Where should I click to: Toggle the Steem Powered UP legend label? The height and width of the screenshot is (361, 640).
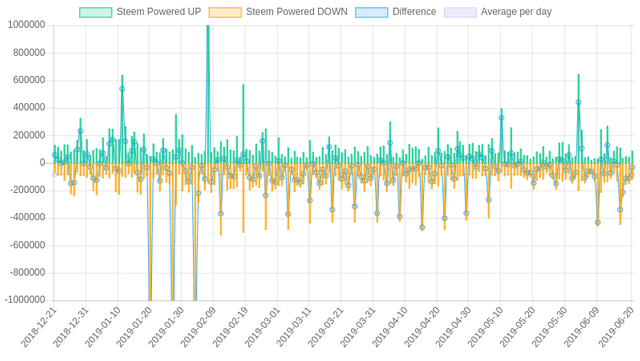159,12
